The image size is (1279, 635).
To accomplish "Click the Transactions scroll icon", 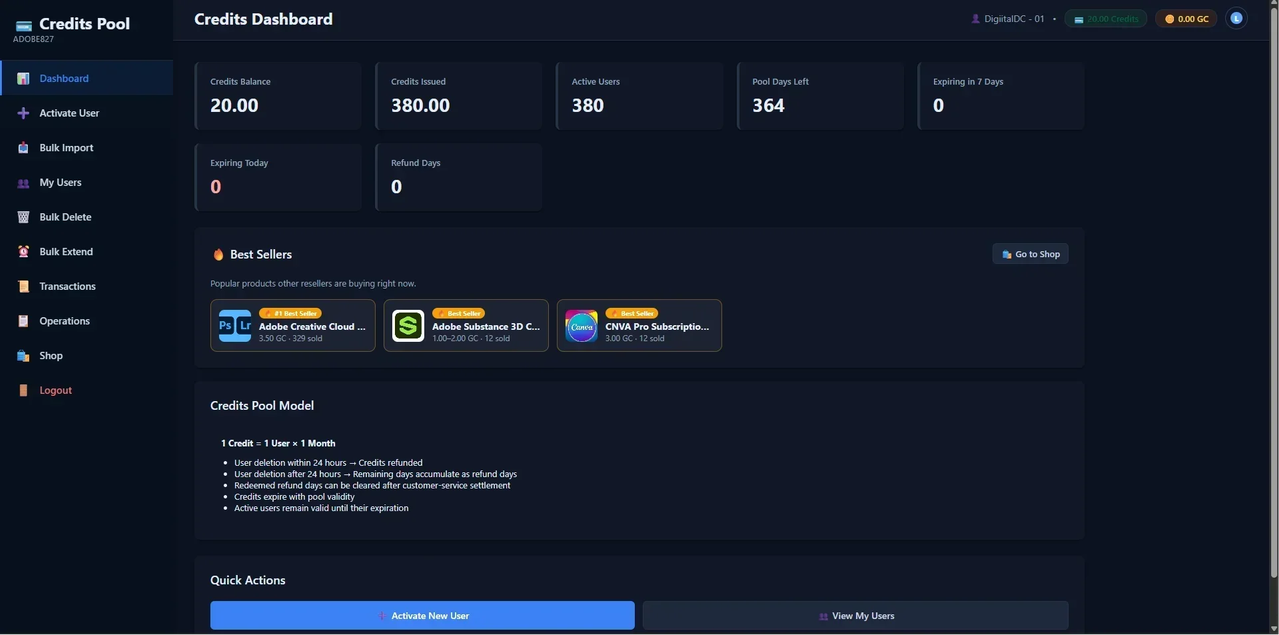I will point(23,287).
